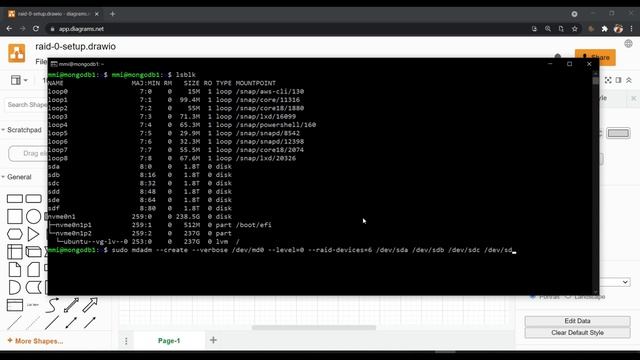This screenshot has height=360, width=640.
Task: Click the browser Back arrow
Action: pos(9,29)
